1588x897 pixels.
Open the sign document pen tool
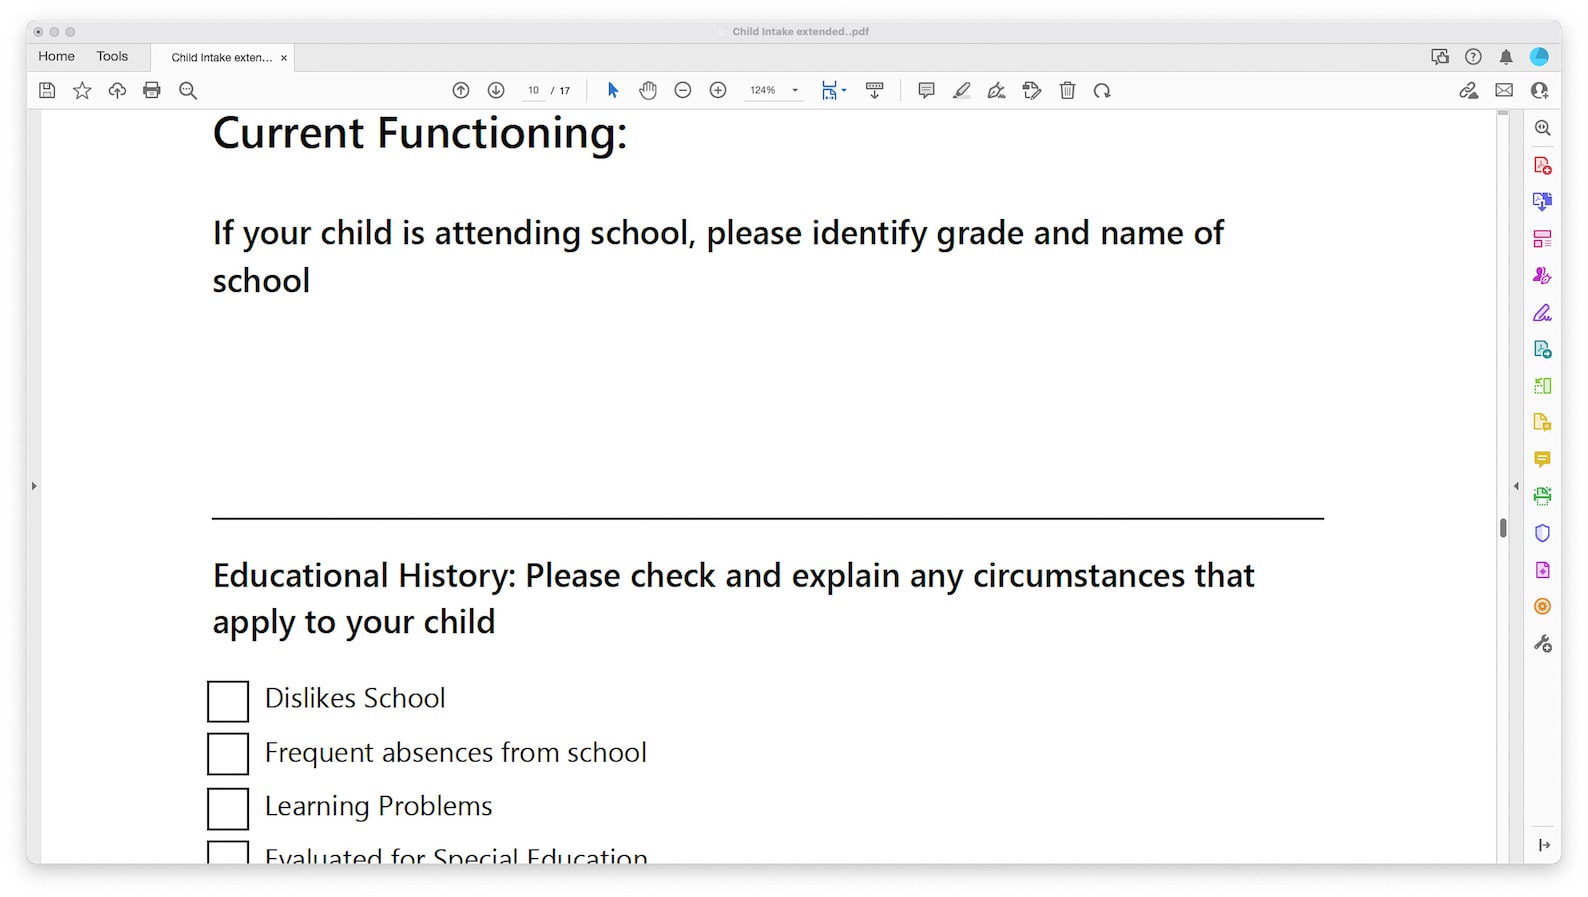coord(997,91)
